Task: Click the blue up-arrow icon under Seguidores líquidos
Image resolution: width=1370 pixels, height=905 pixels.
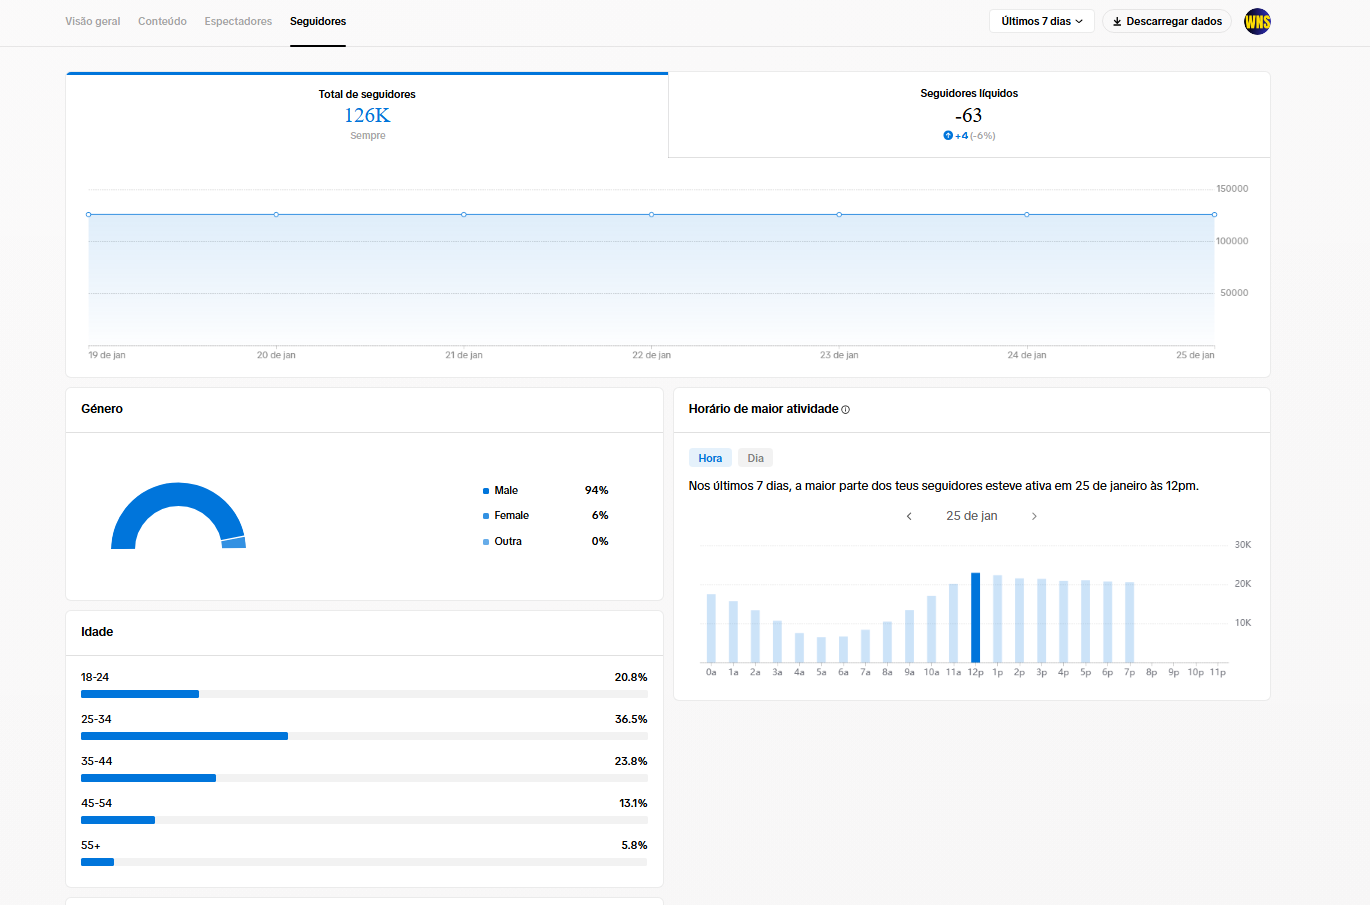Action: click(948, 136)
